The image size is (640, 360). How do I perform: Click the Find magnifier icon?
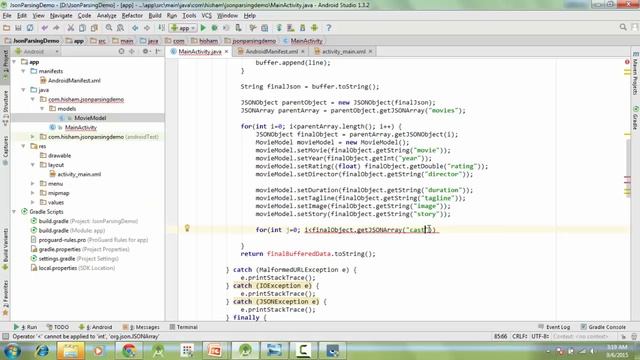pyautogui.click(x=109, y=28)
